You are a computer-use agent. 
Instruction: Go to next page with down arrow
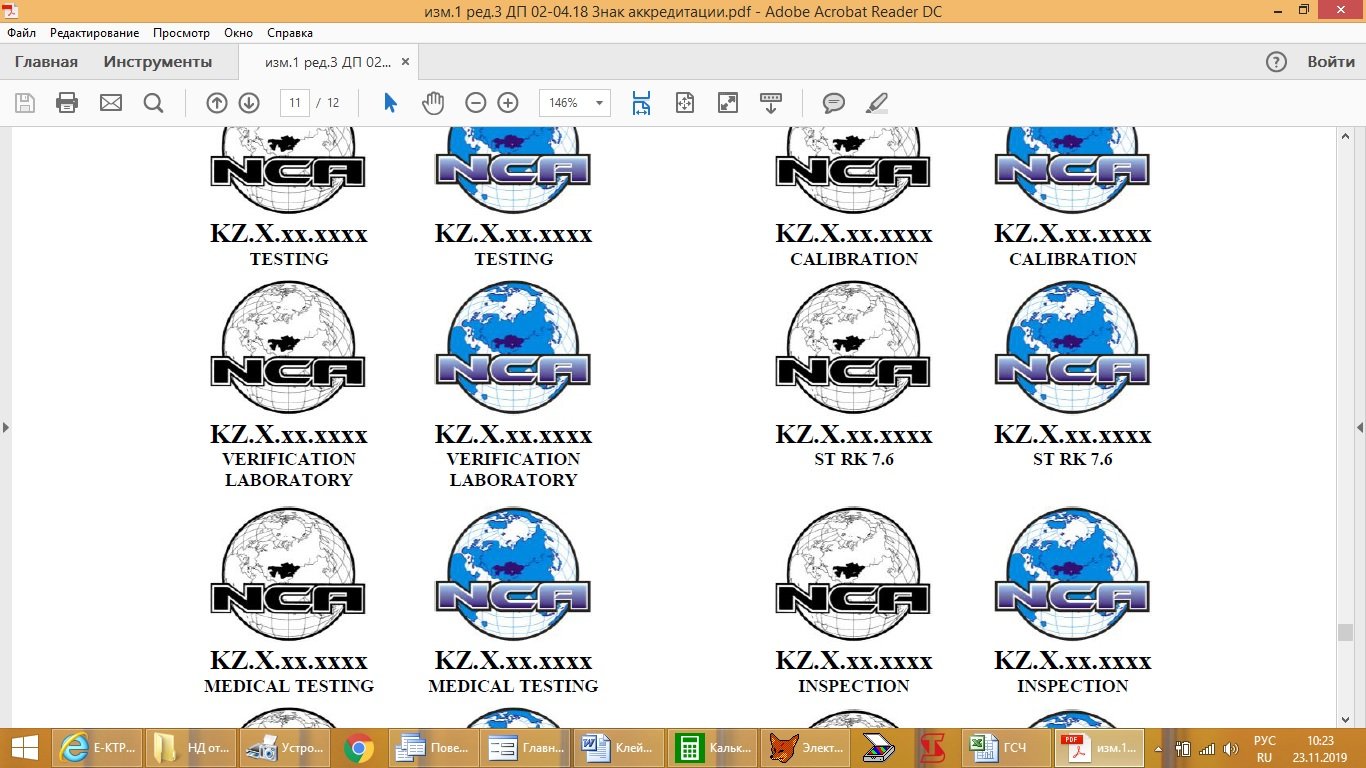(249, 103)
